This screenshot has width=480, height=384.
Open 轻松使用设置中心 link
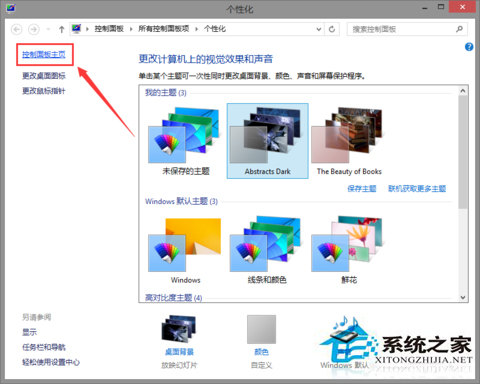pyautogui.click(x=51, y=362)
